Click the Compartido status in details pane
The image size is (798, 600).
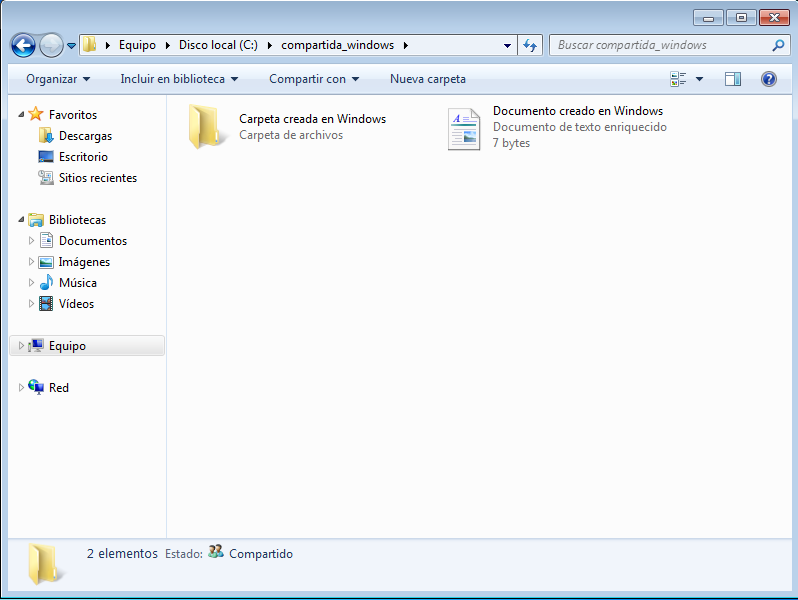[x=261, y=554]
